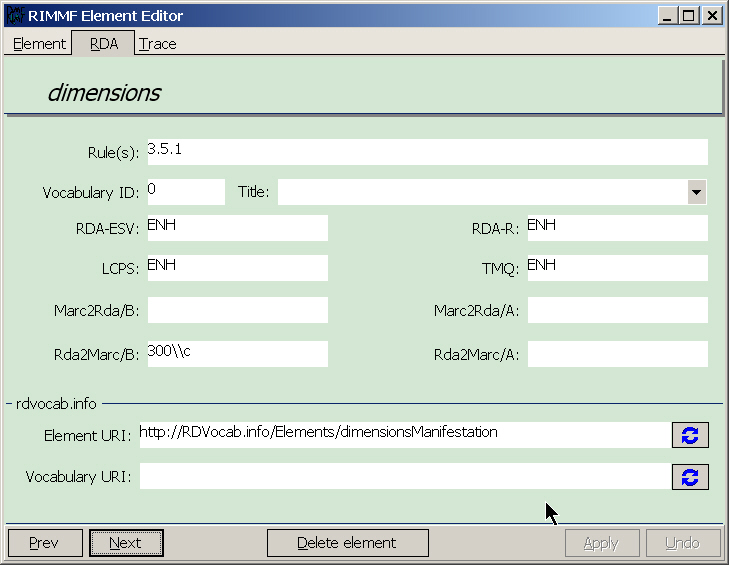Select the TMQ text field

(x=617, y=268)
